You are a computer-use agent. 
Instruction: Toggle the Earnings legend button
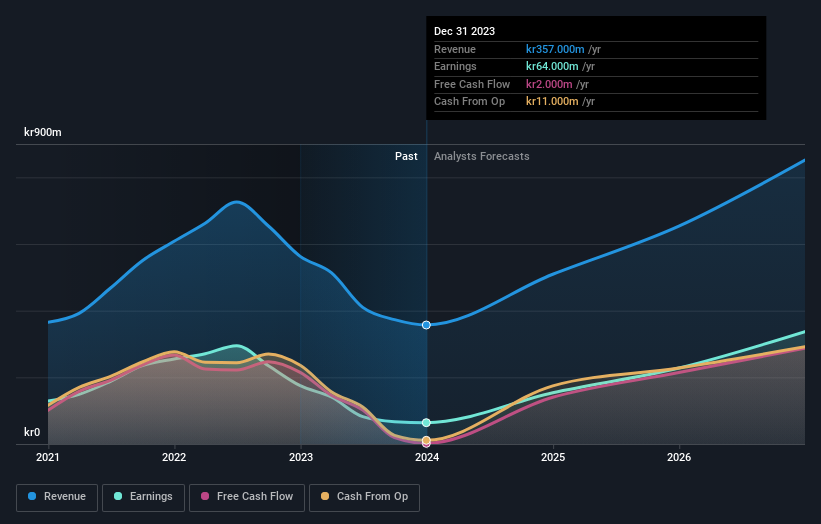pyautogui.click(x=143, y=497)
